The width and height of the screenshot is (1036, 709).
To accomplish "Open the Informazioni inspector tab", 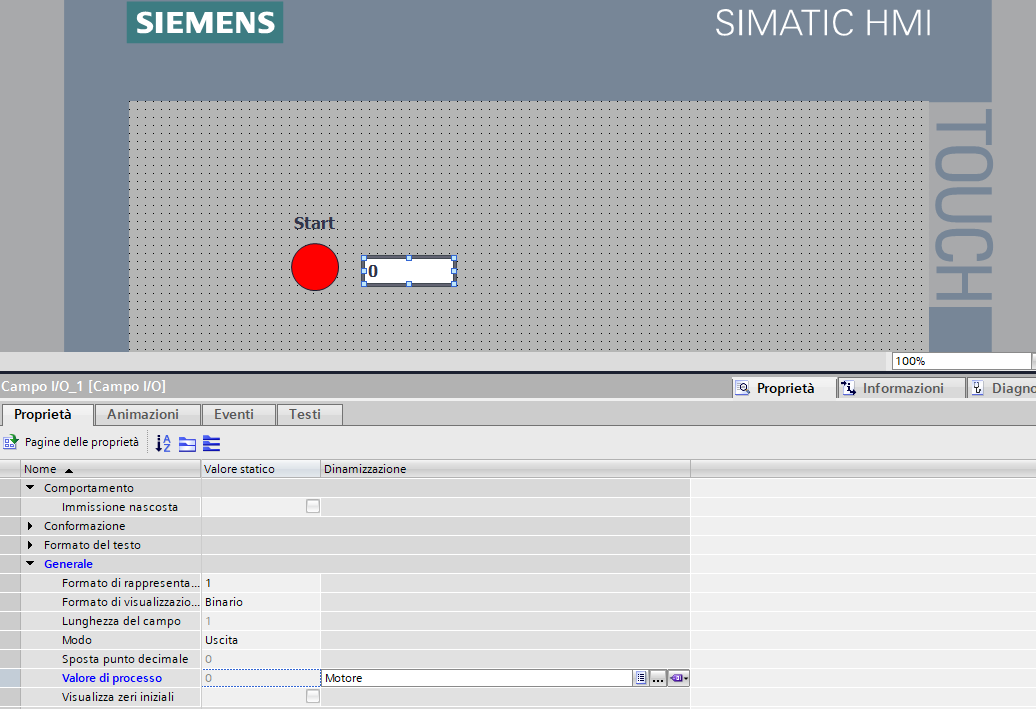I will (x=901, y=388).
